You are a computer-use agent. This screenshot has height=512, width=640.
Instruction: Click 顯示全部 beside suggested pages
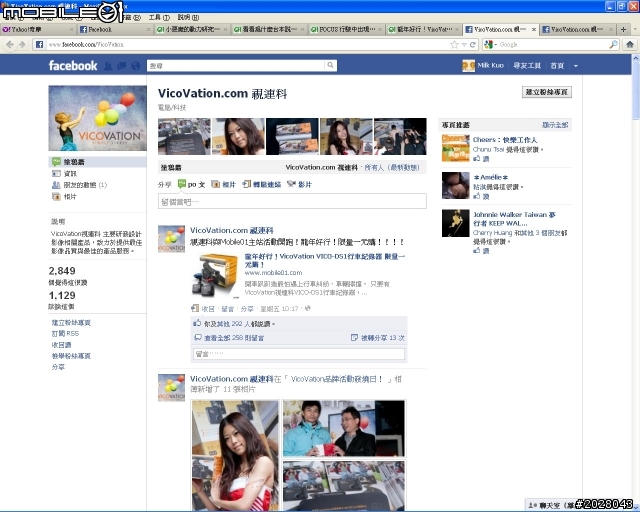click(x=555, y=125)
